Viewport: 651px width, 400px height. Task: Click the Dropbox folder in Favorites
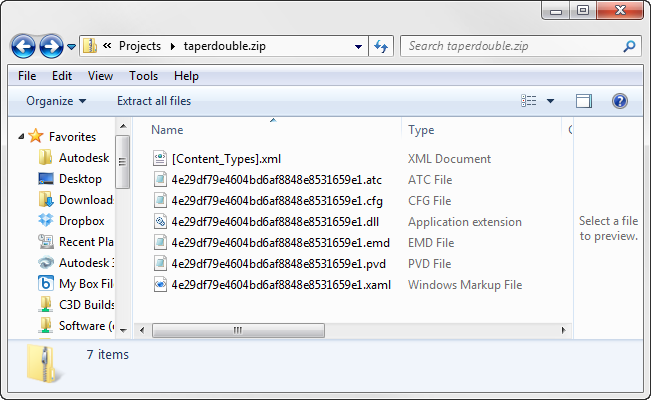click(x=81, y=221)
